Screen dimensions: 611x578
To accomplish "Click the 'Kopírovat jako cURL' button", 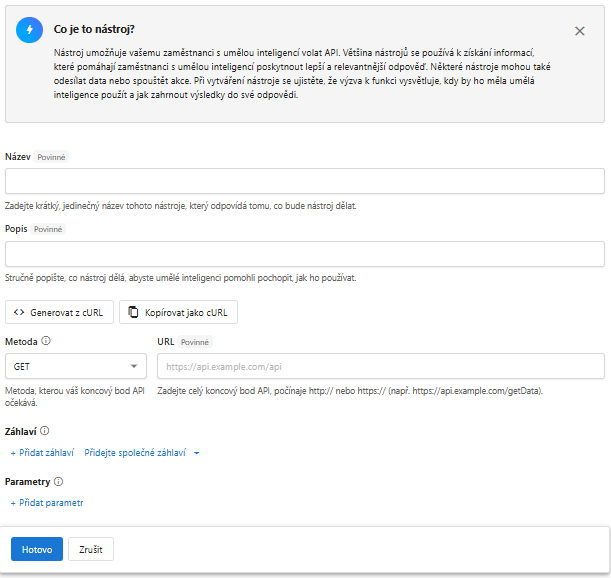I will click(178, 312).
